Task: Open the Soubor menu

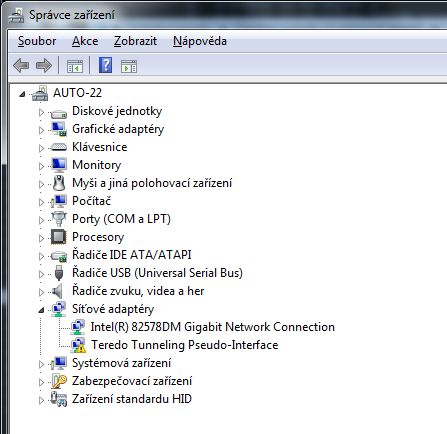Action: tap(37, 41)
